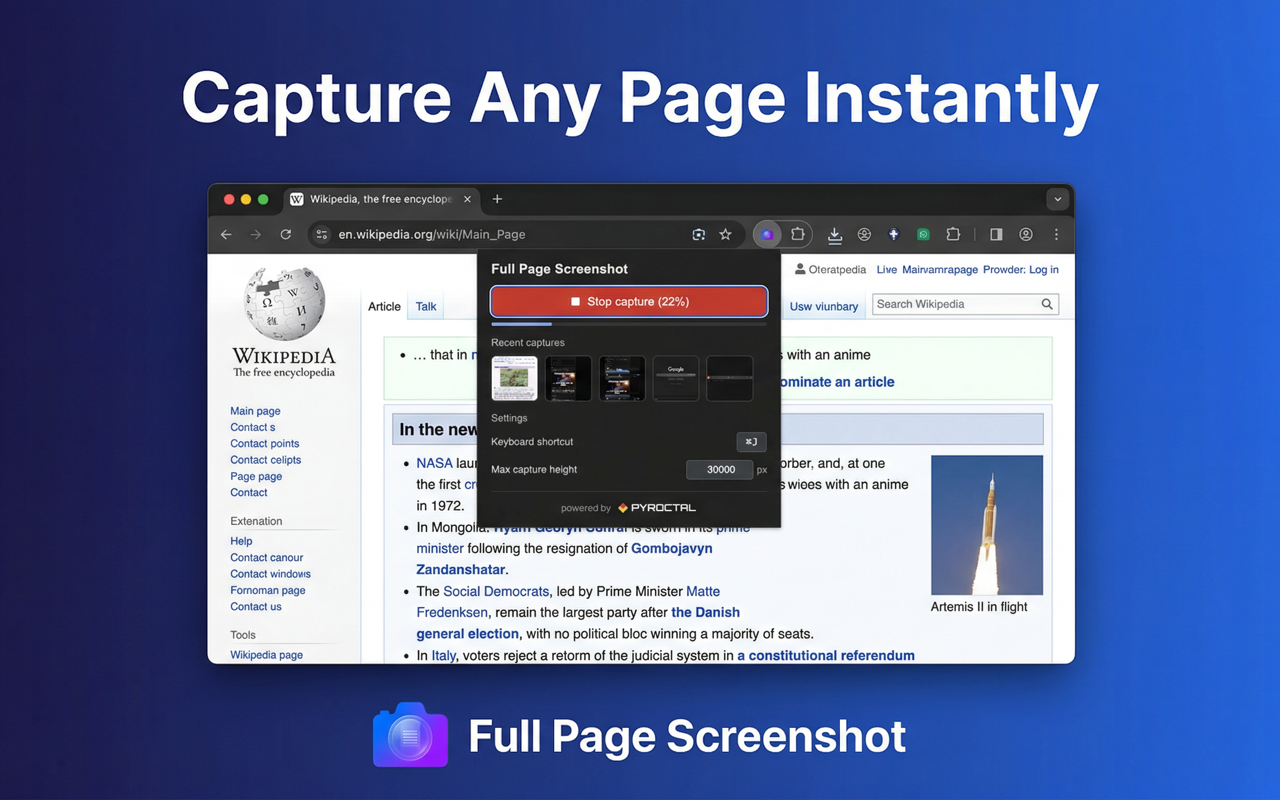1280x800 pixels.
Task: Open the Wikipedia page sidebar link
Action: tap(267, 655)
